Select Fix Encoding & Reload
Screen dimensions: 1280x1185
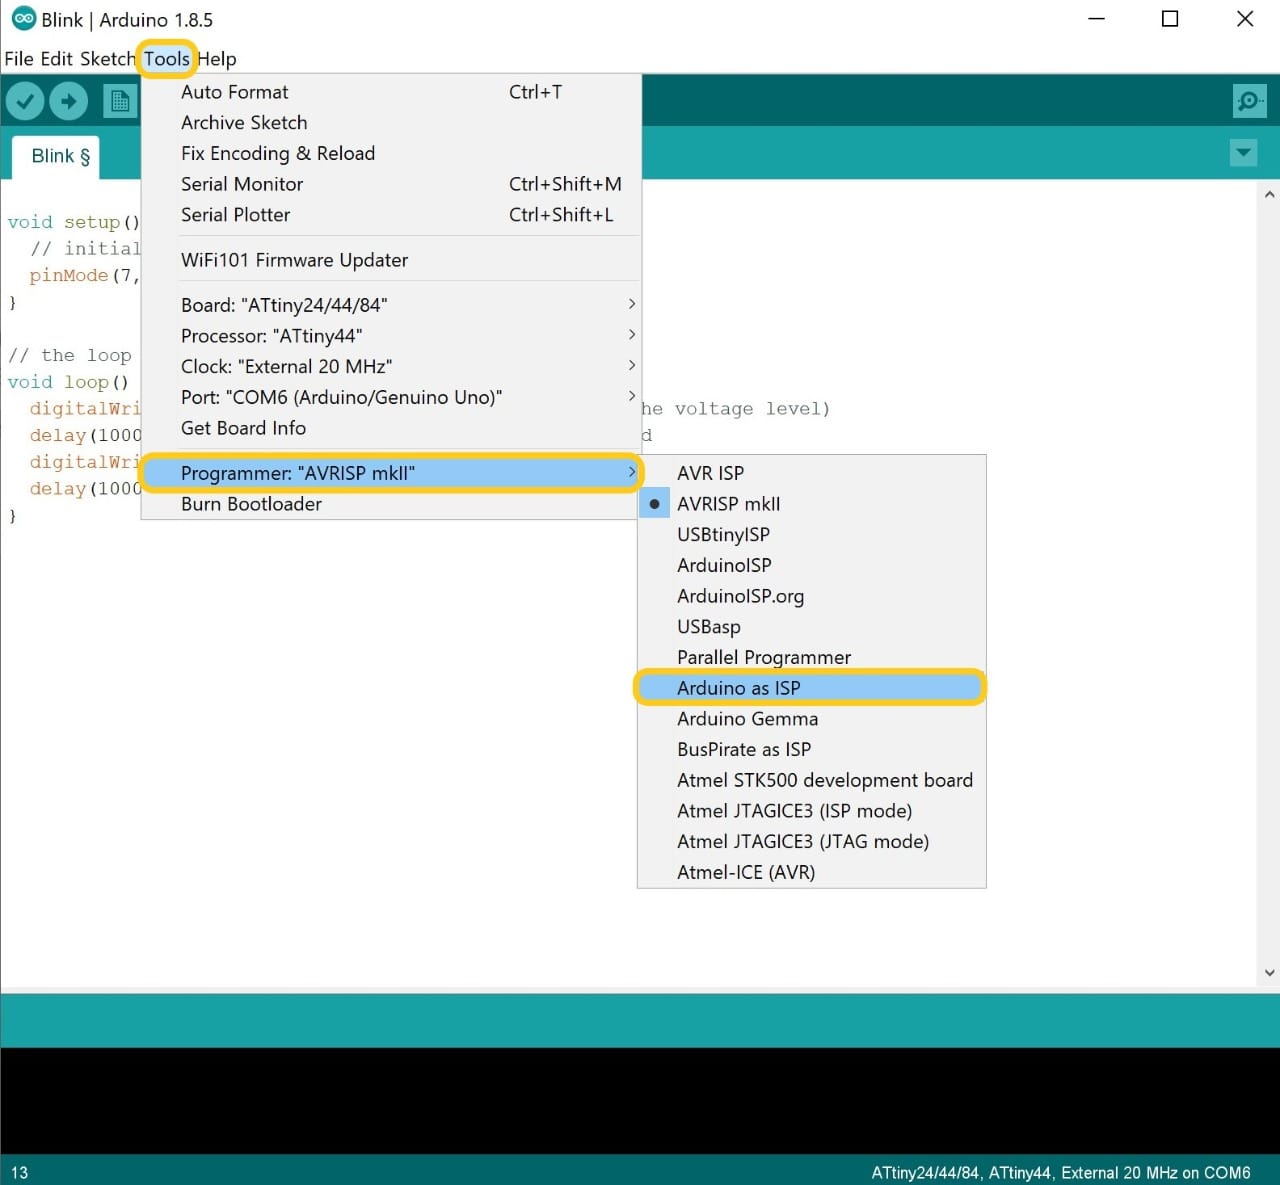(x=390, y=154)
